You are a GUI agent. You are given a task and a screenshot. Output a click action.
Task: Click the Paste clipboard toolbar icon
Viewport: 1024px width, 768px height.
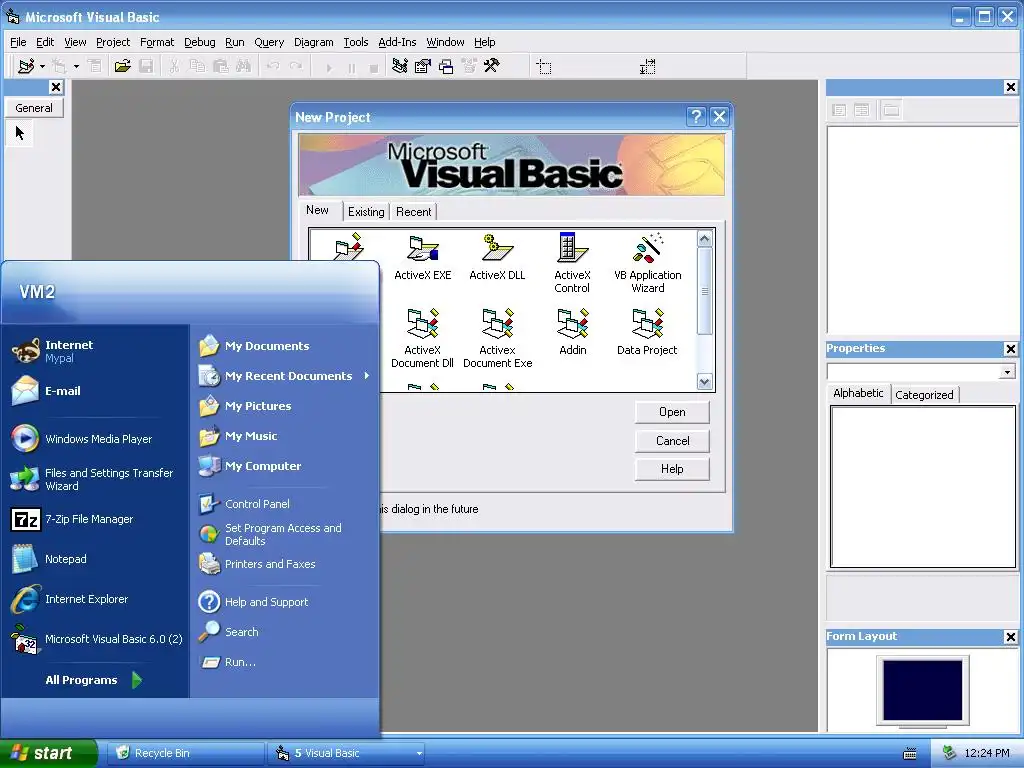pyautogui.click(x=221, y=66)
